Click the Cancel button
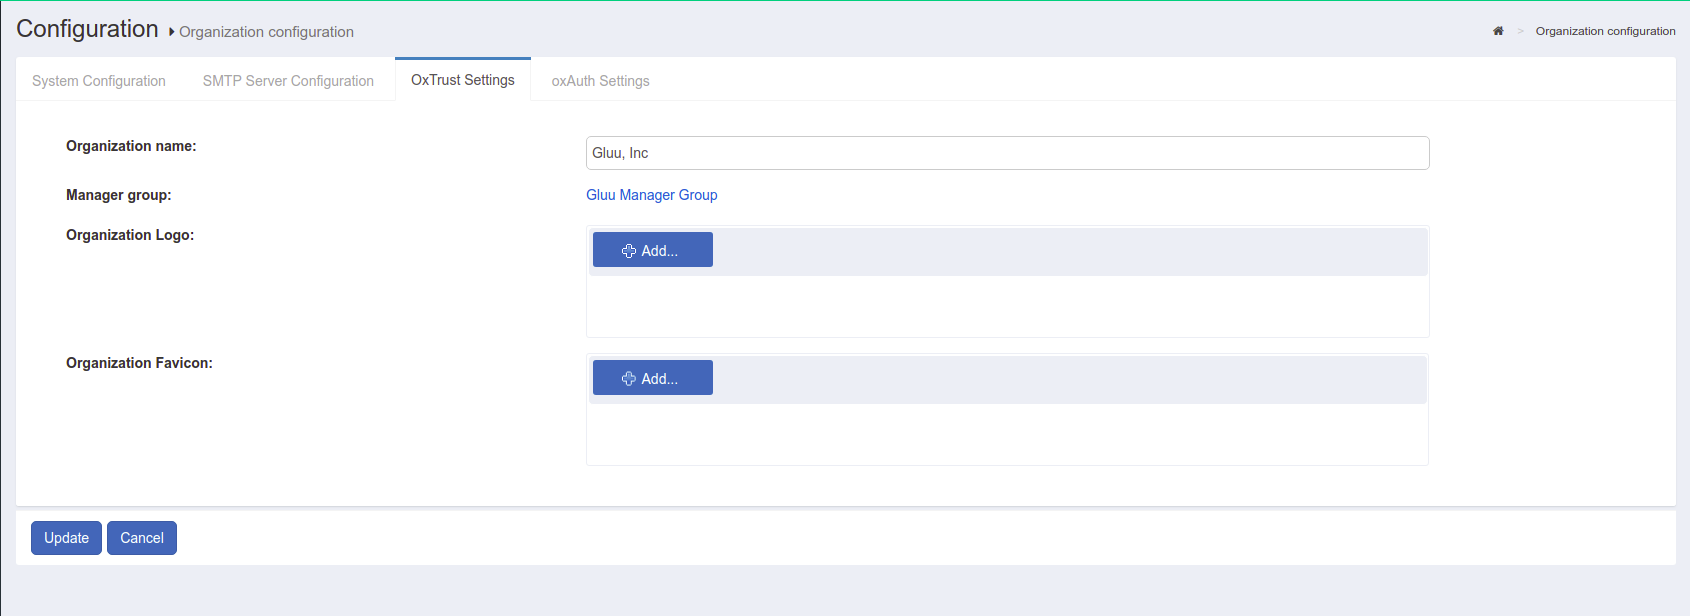This screenshot has width=1690, height=616. tap(142, 538)
